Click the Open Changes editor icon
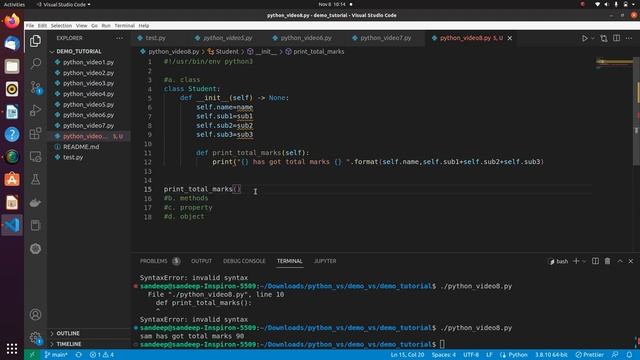The height and width of the screenshot is (360, 640). point(604,38)
